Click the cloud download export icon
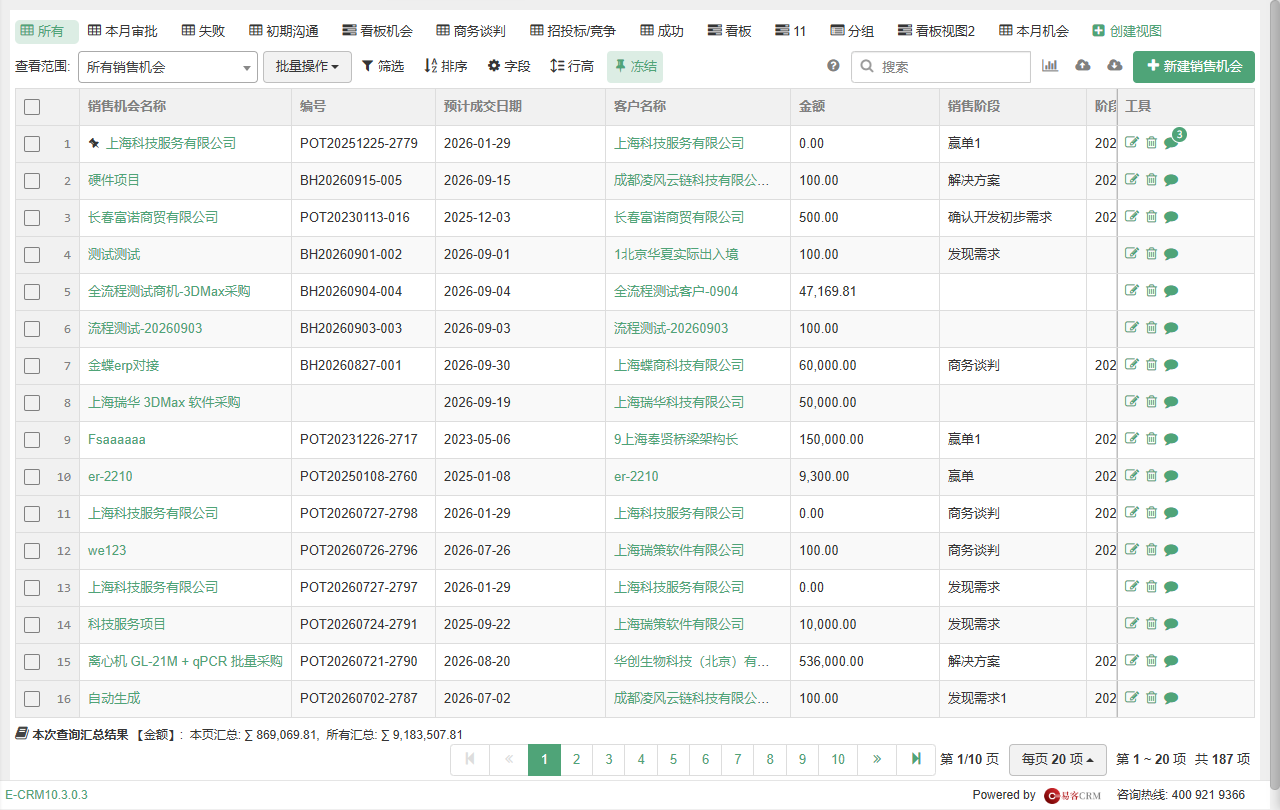The height and width of the screenshot is (810, 1280). pos(1115,66)
